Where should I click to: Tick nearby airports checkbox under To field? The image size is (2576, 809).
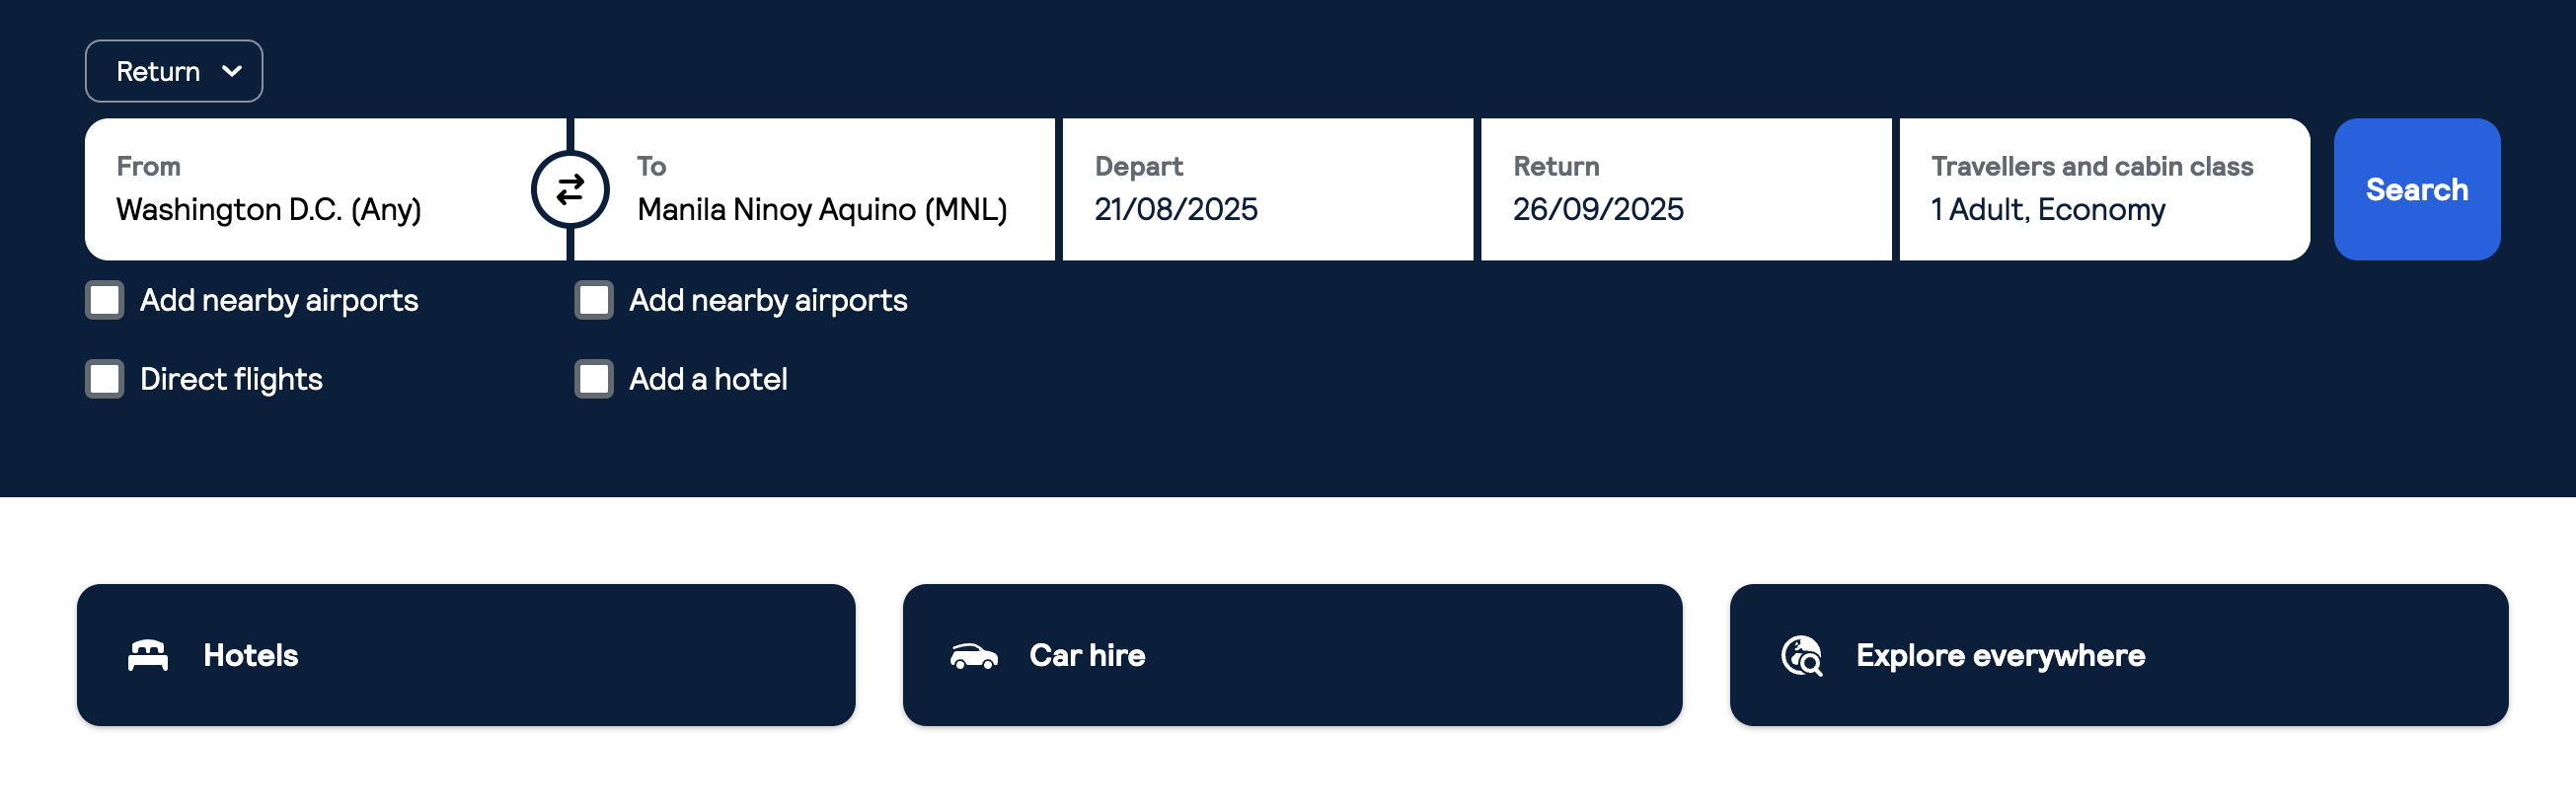click(594, 300)
